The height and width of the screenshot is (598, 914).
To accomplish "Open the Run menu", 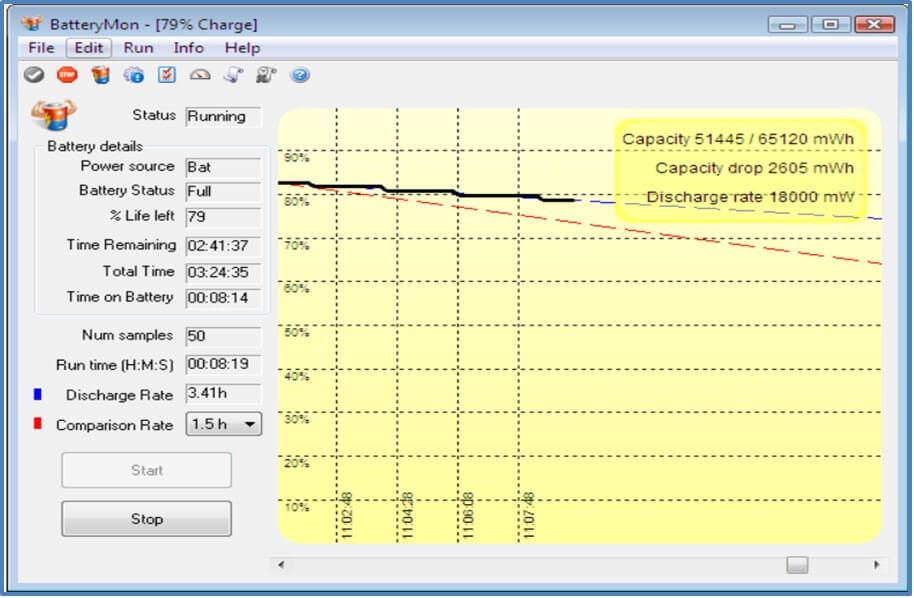I will pyautogui.click(x=138, y=48).
